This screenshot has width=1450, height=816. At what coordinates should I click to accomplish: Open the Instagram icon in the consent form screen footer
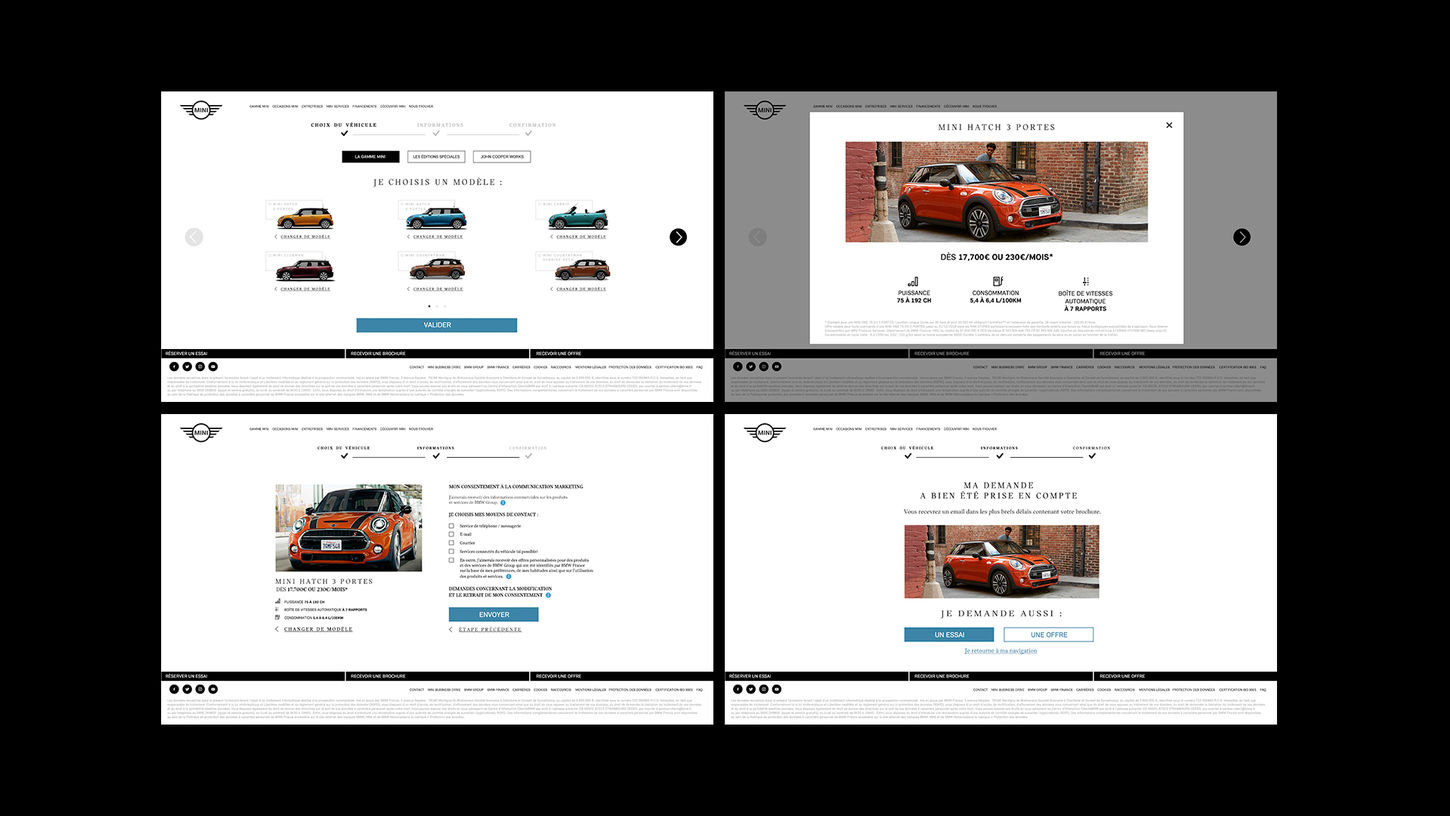[200, 689]
